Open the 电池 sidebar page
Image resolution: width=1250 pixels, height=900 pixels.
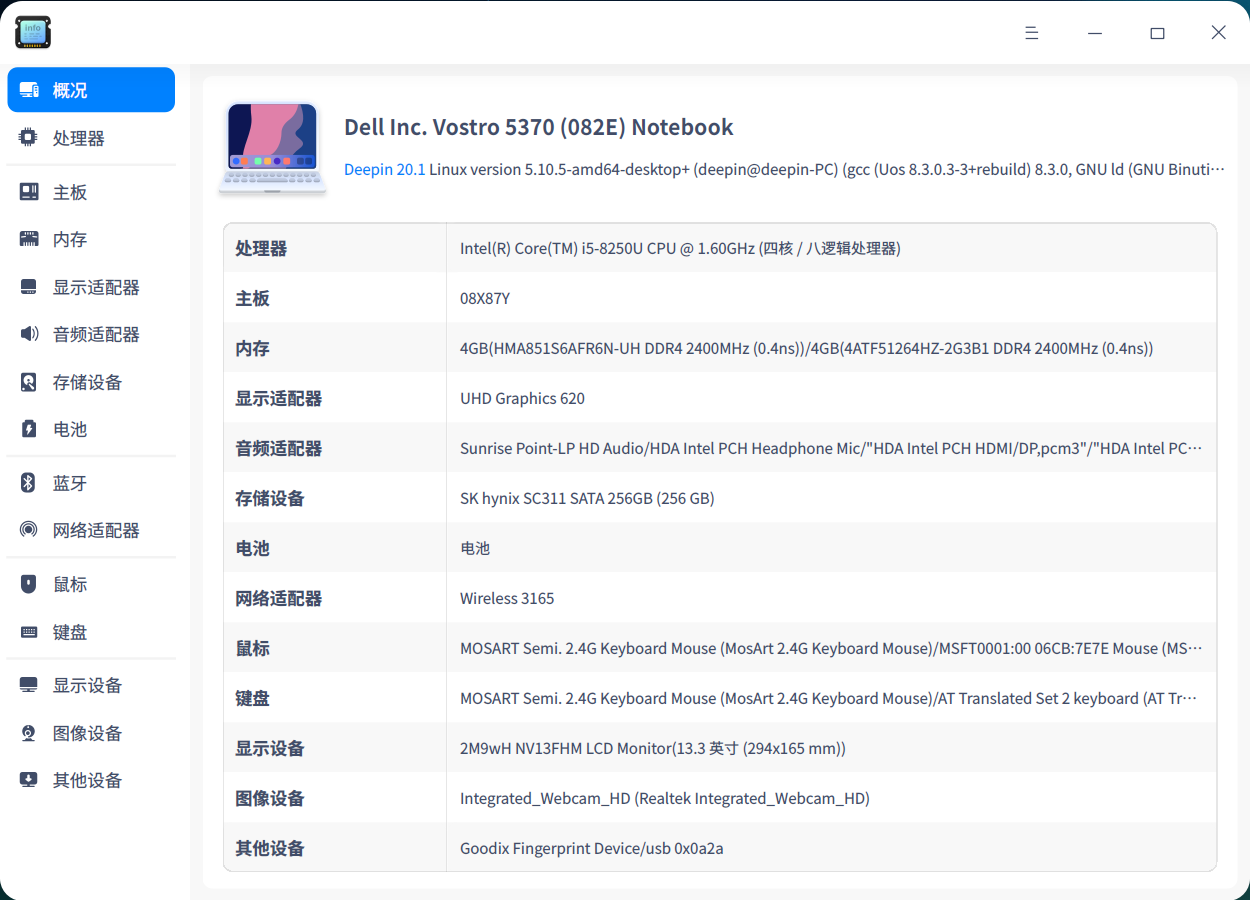tap(91, 429)
